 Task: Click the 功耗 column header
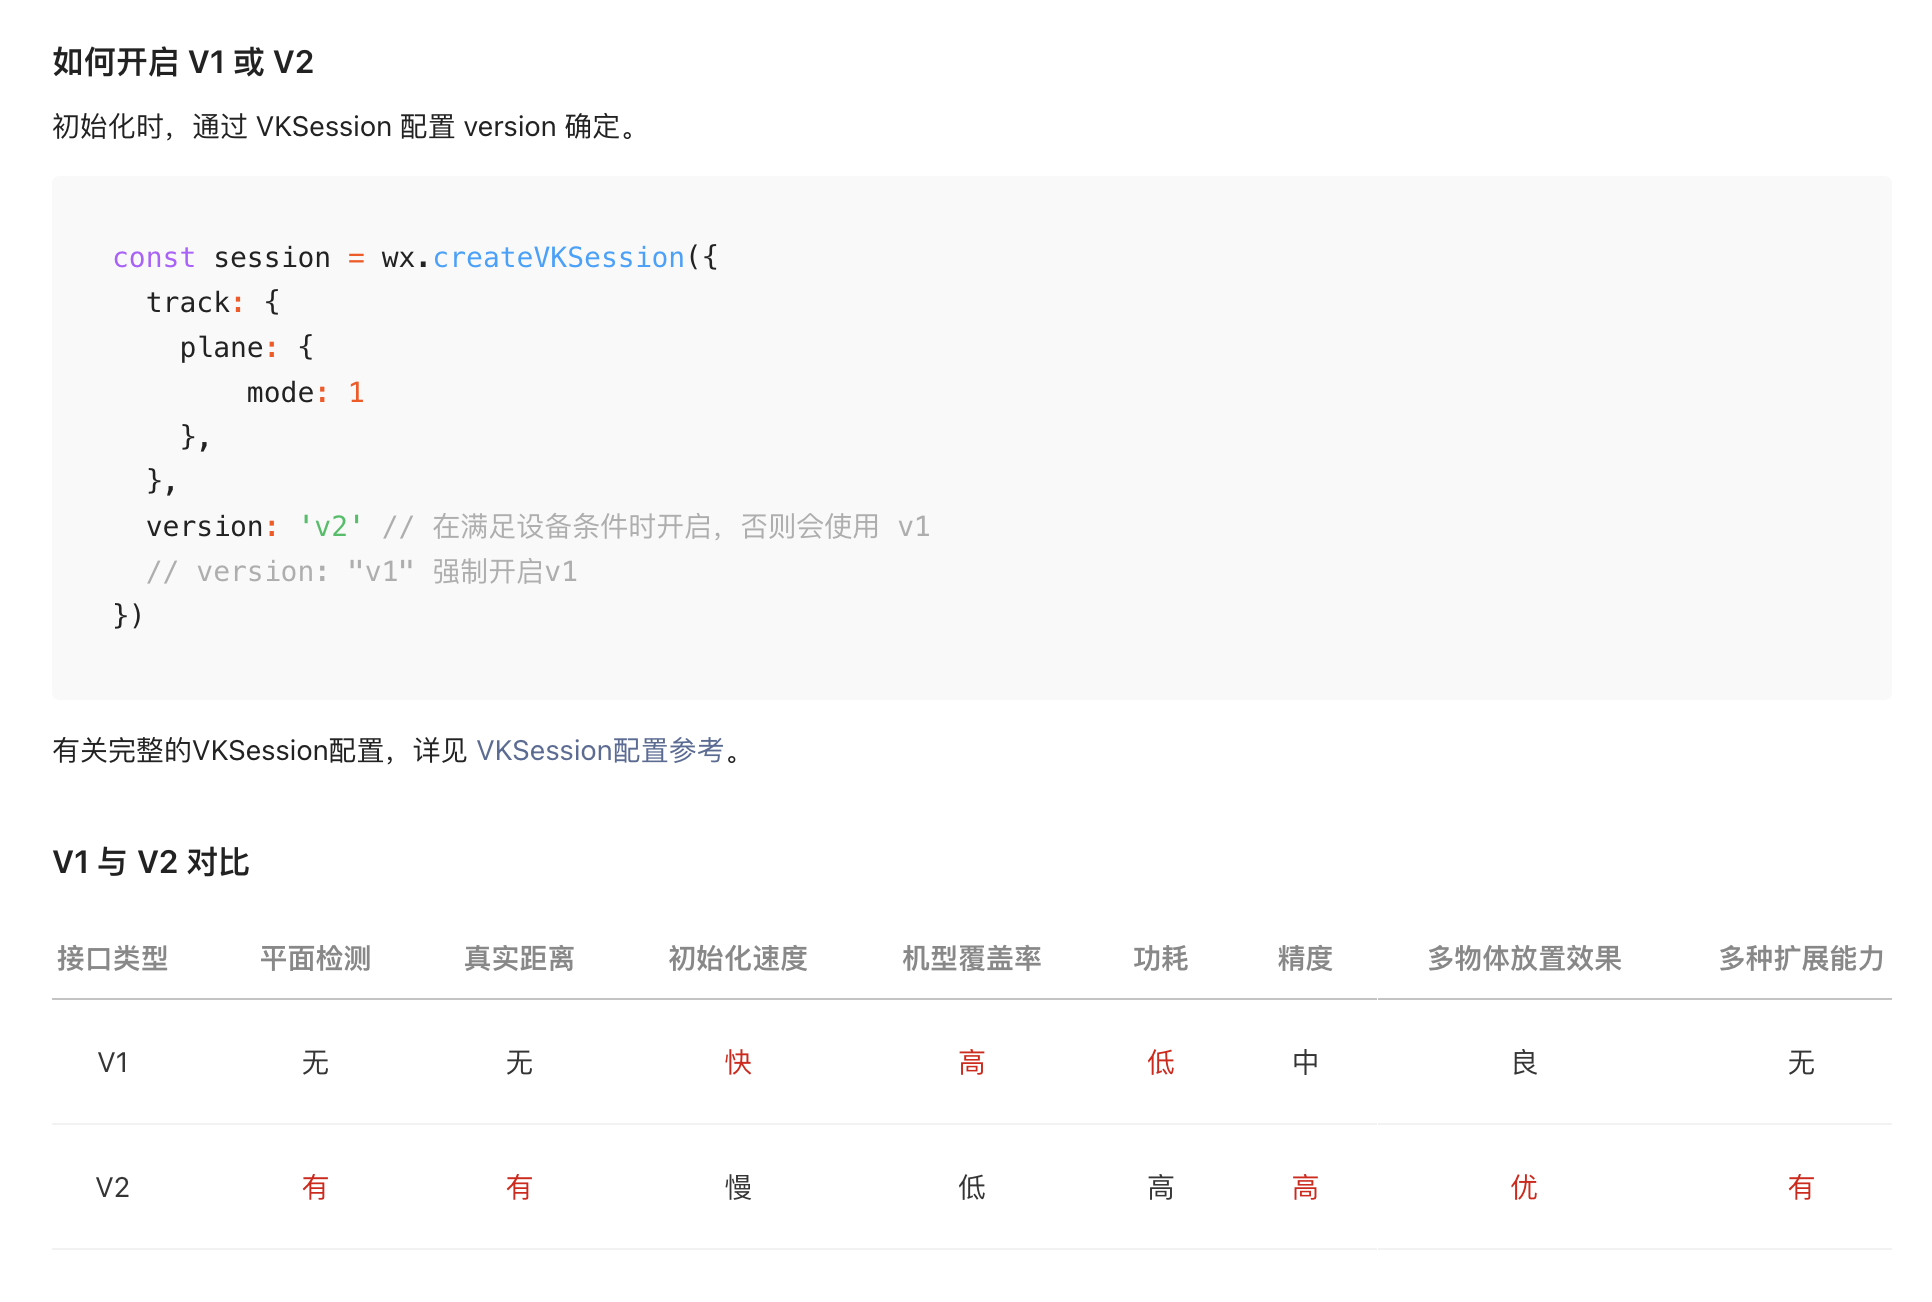pos(1160,958)
